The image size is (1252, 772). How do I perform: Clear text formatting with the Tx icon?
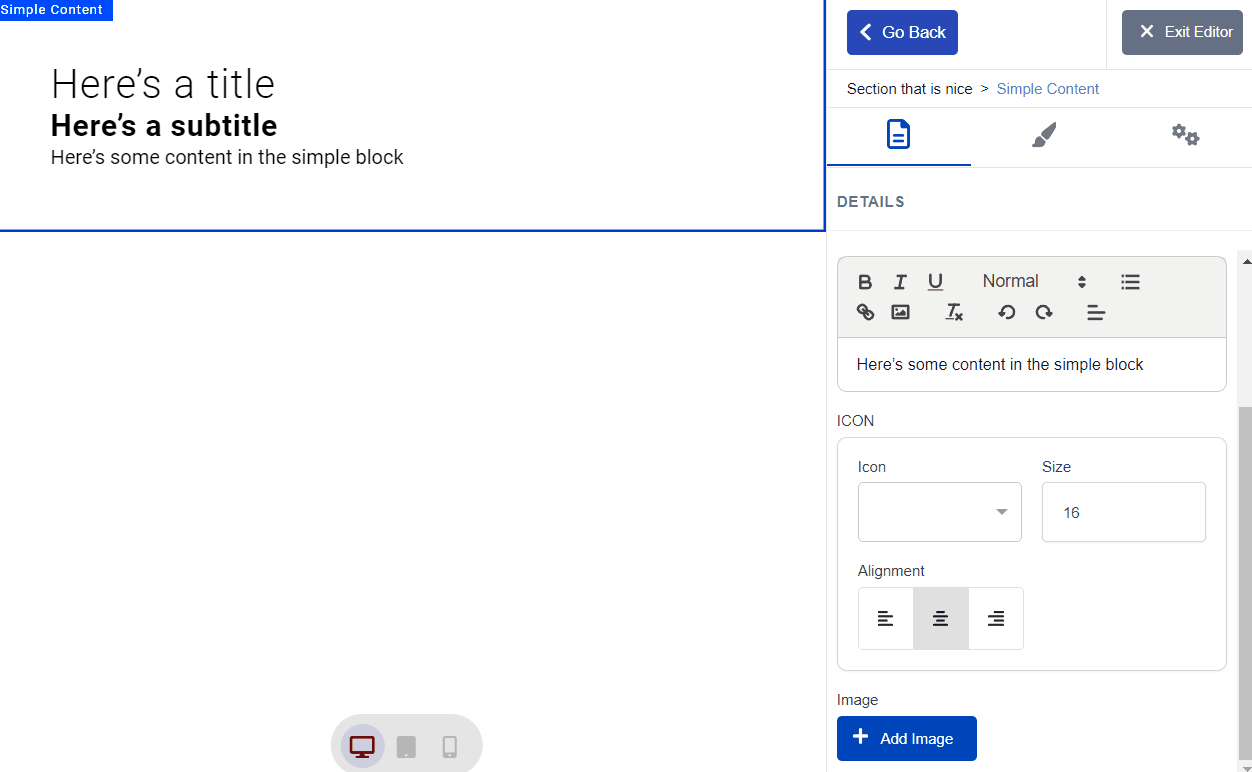pyautogui.click(x=953, y=312)
